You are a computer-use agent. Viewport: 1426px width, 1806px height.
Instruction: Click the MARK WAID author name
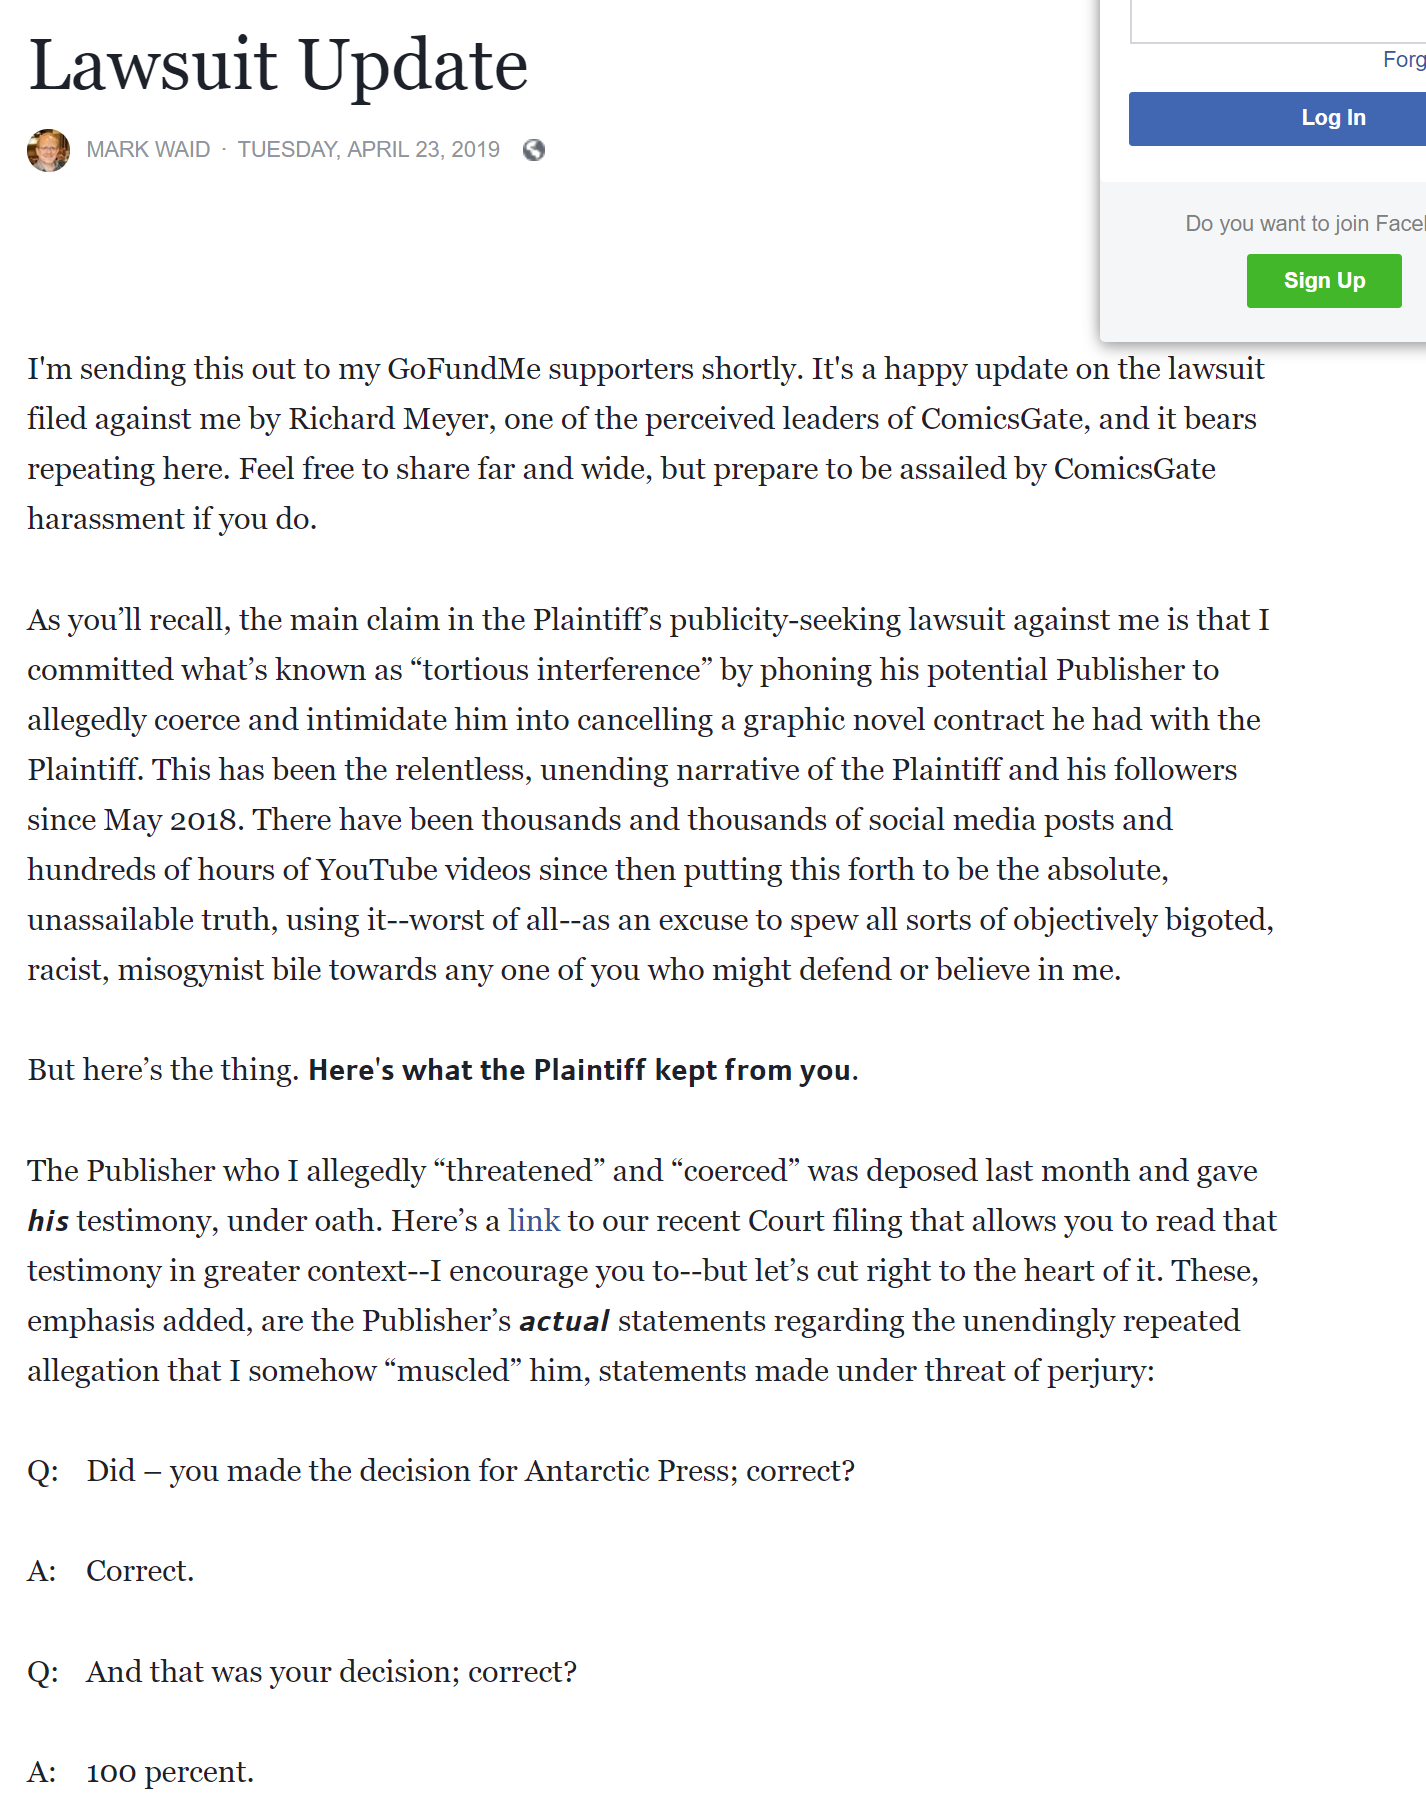click(x=148, y=150)
